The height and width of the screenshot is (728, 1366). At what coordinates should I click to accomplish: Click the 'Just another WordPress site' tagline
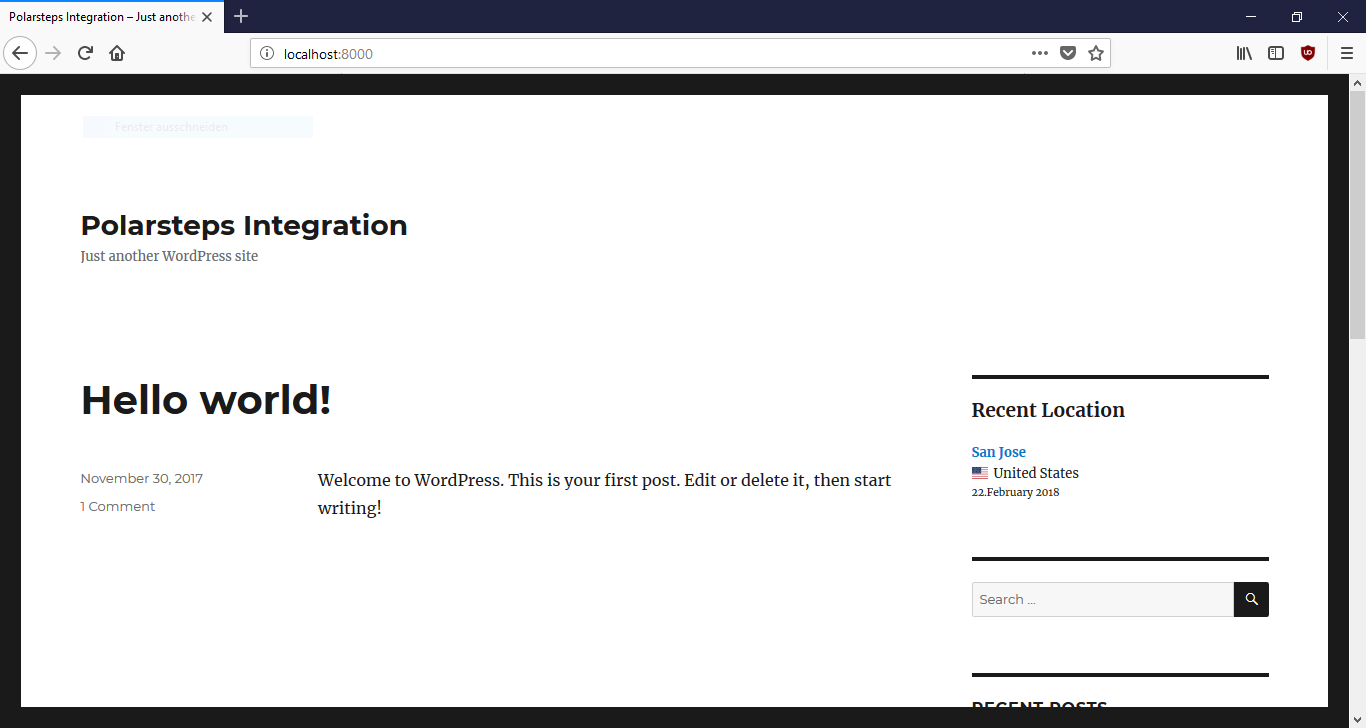[170, 256]
